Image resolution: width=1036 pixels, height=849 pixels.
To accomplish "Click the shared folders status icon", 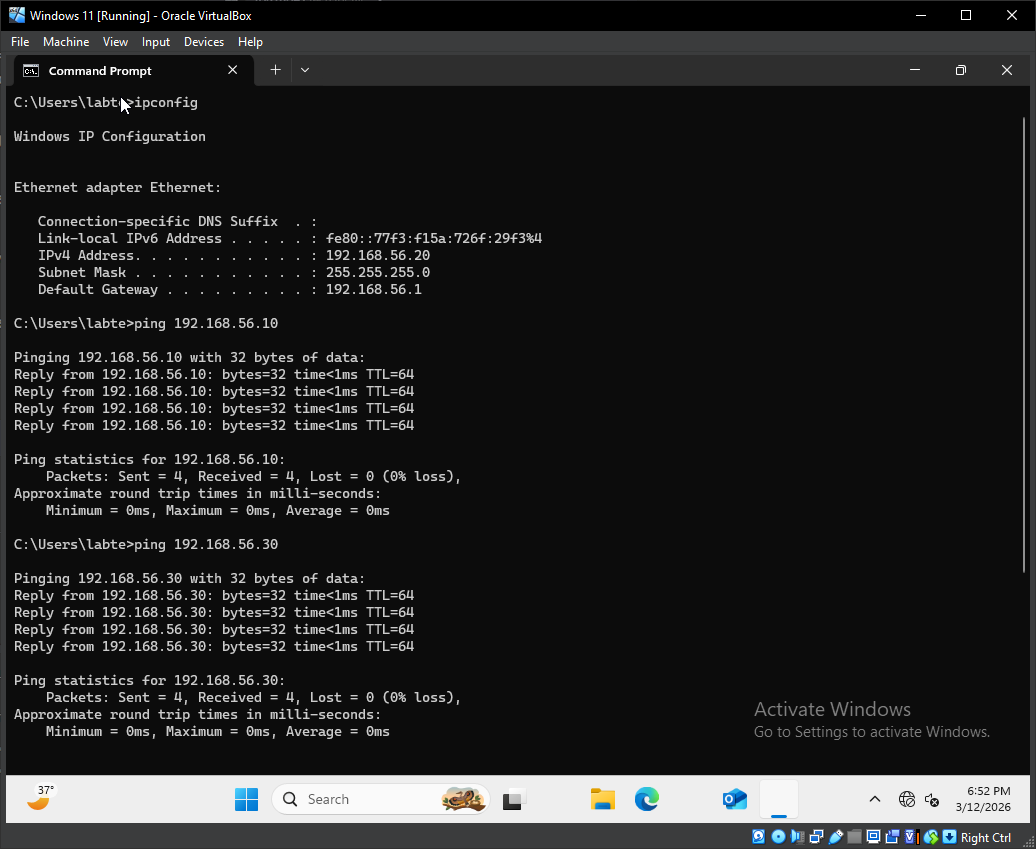I will (x=855, y=837).
